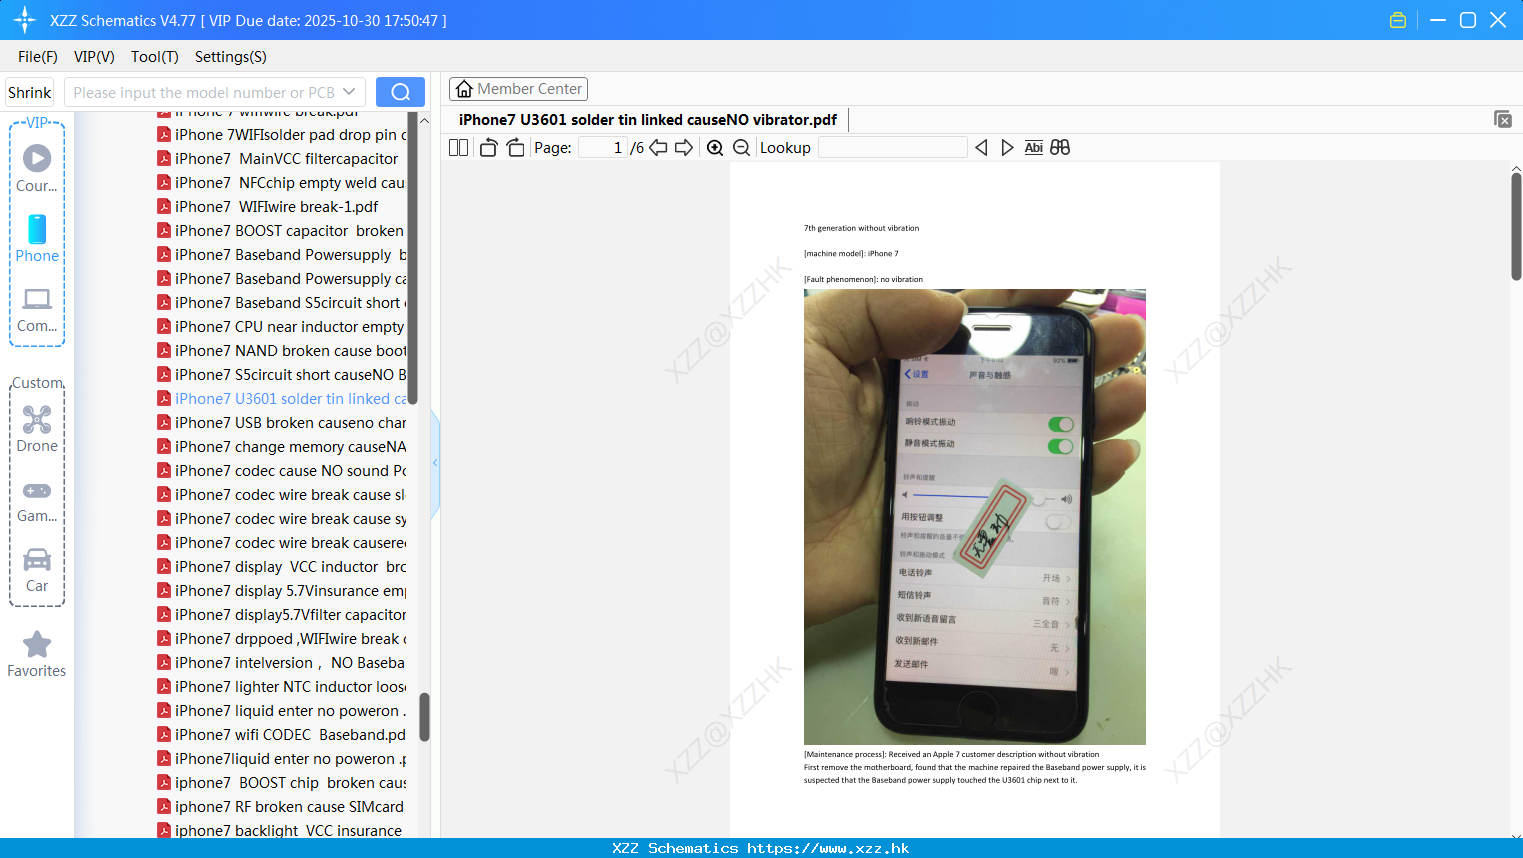Open the File(F) menu

pos(38,57)
